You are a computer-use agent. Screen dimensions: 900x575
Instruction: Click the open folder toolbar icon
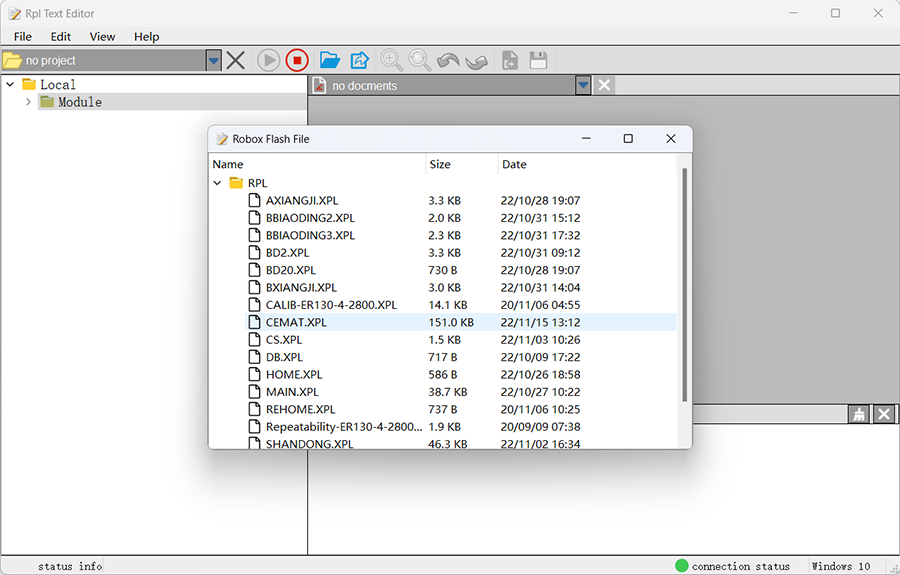[329, 60]
